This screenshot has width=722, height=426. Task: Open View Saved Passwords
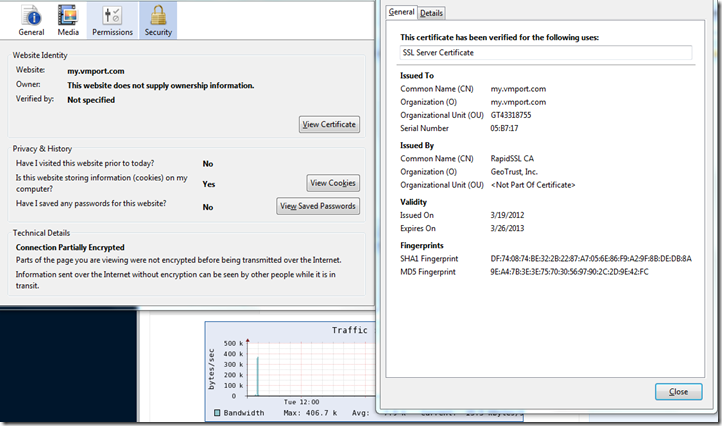[318, 206]
